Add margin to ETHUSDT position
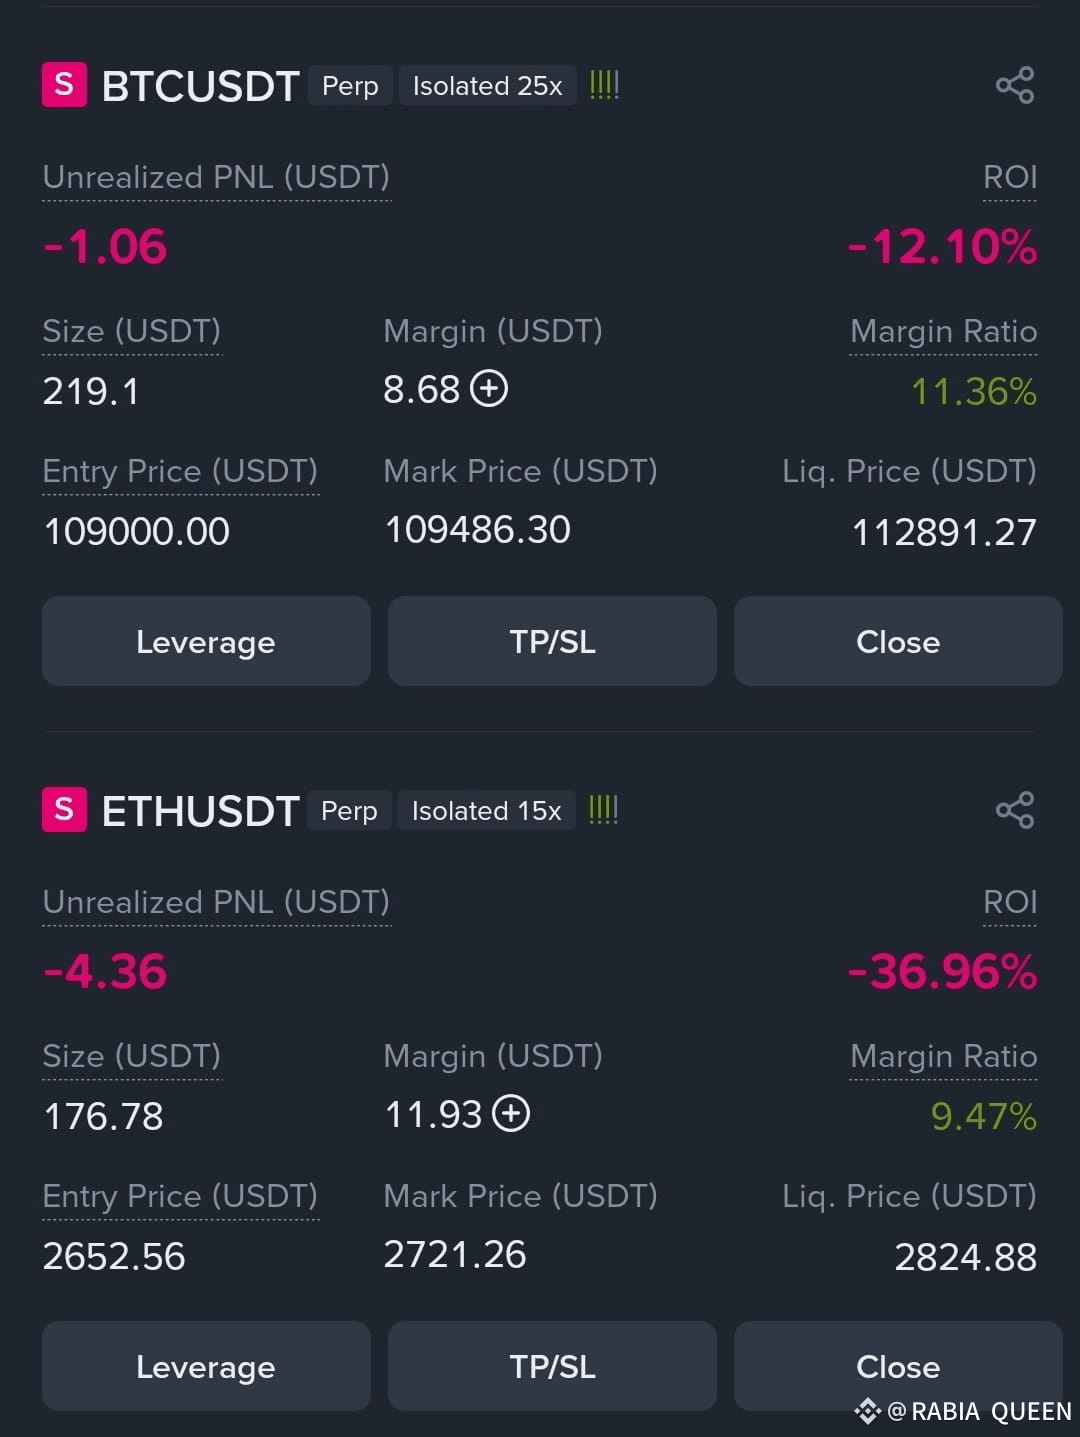The width and height of the screenshot is (1080, 1437). 511,1113
